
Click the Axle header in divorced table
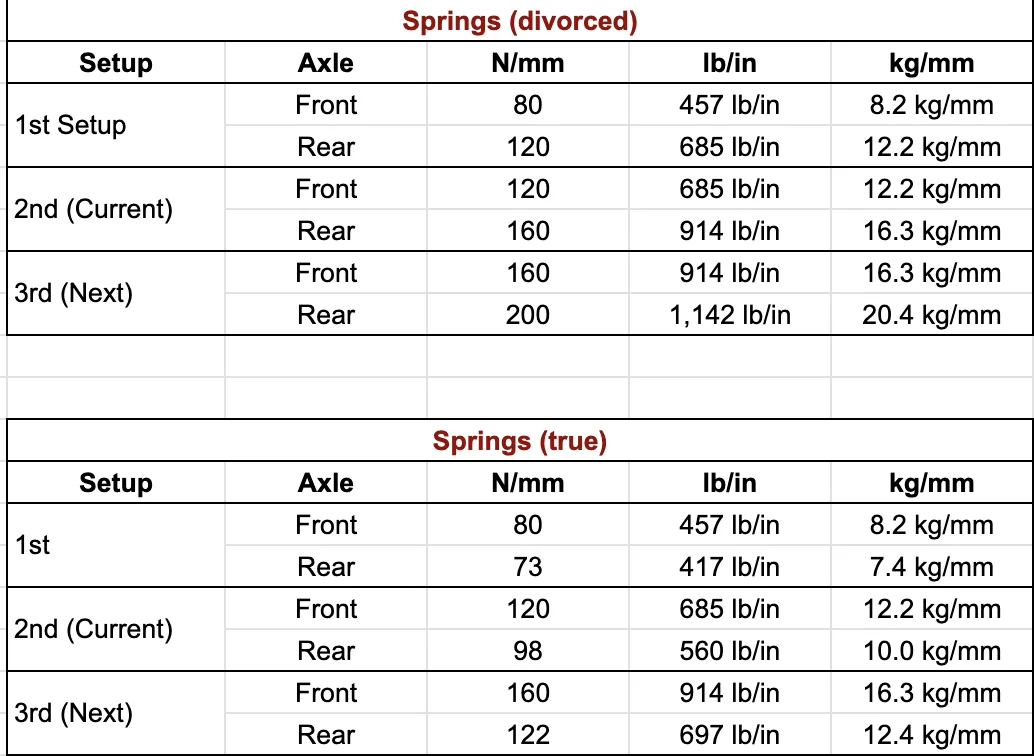point(326,63)
